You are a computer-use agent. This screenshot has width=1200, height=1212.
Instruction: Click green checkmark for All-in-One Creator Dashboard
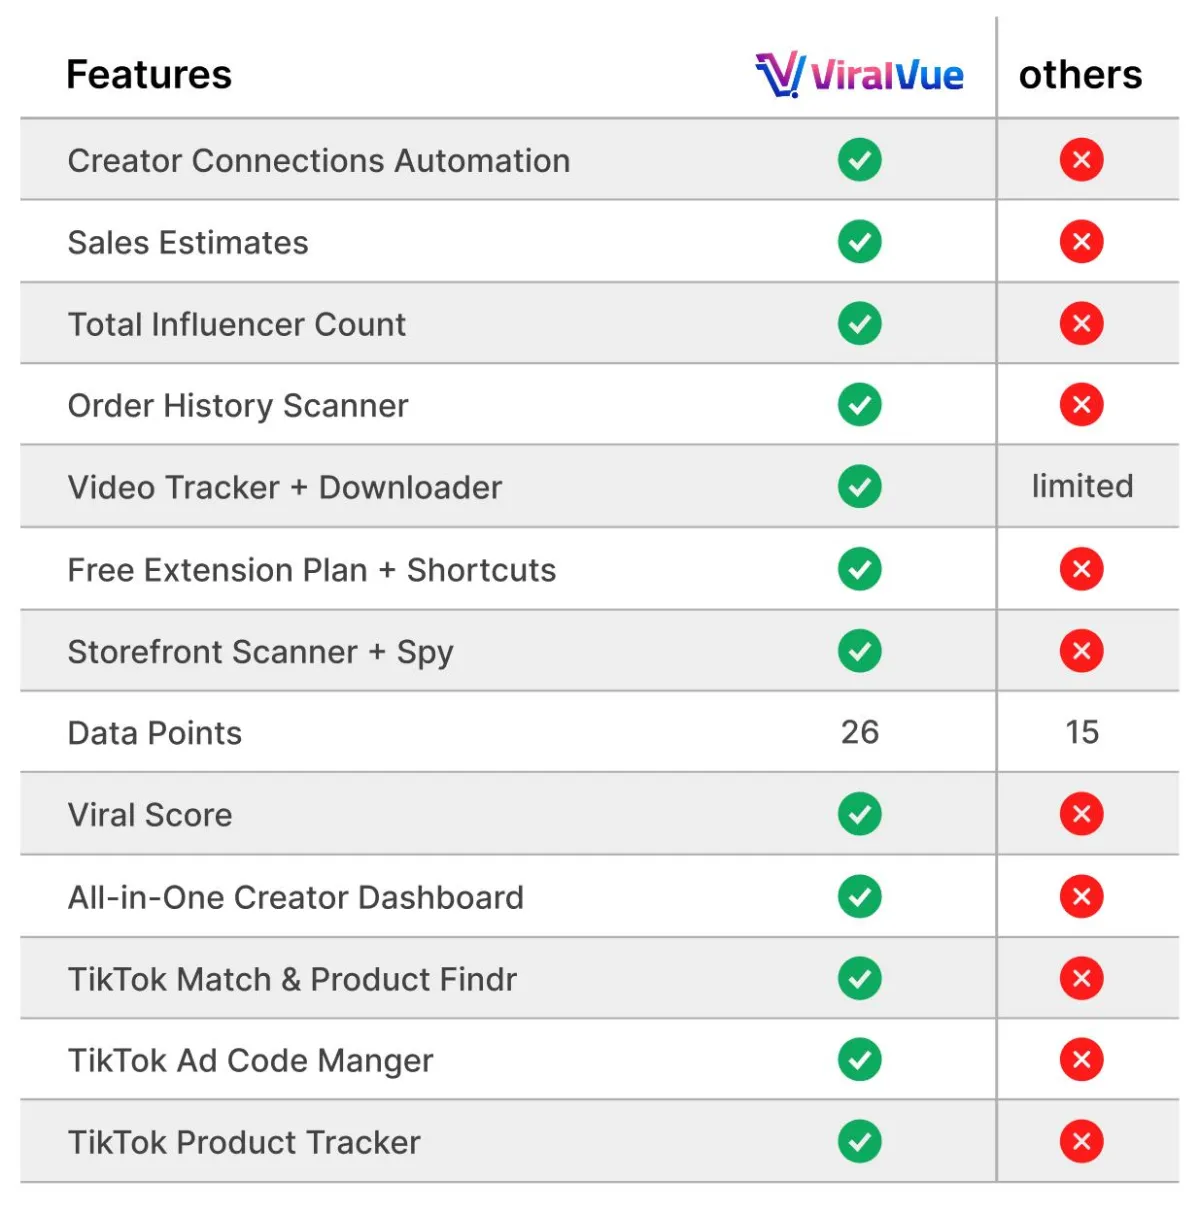(x=860, y=896)
